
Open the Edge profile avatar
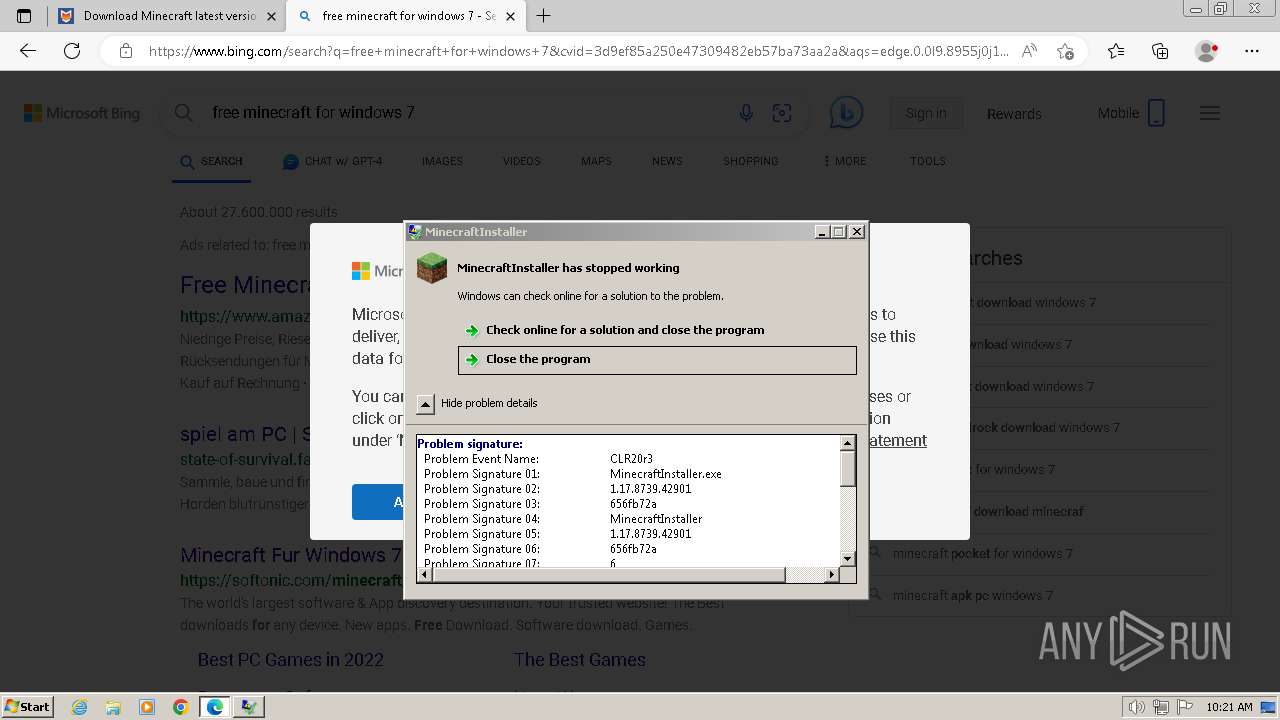pos(1207,51)
